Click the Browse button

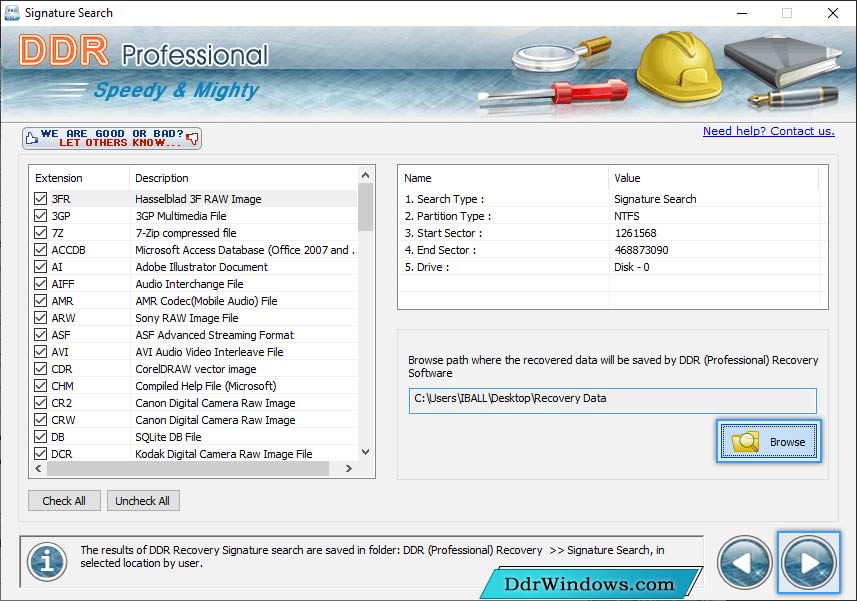(768, 441)
